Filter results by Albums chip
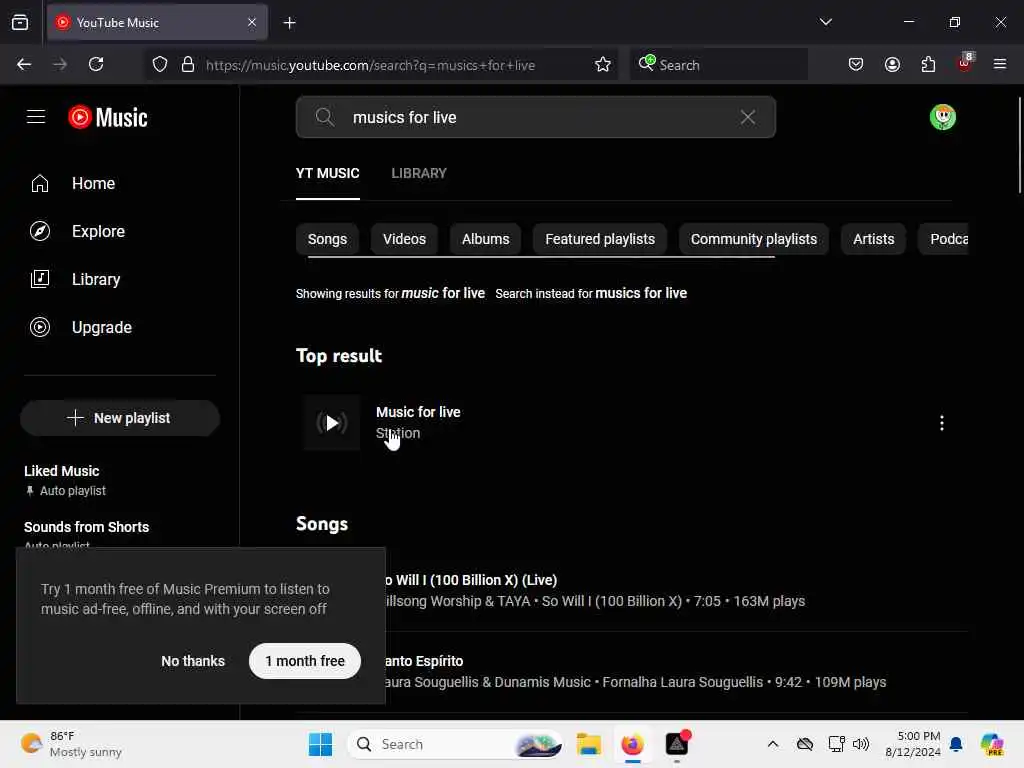The image size is (1024, 768). tap(485, 239)
